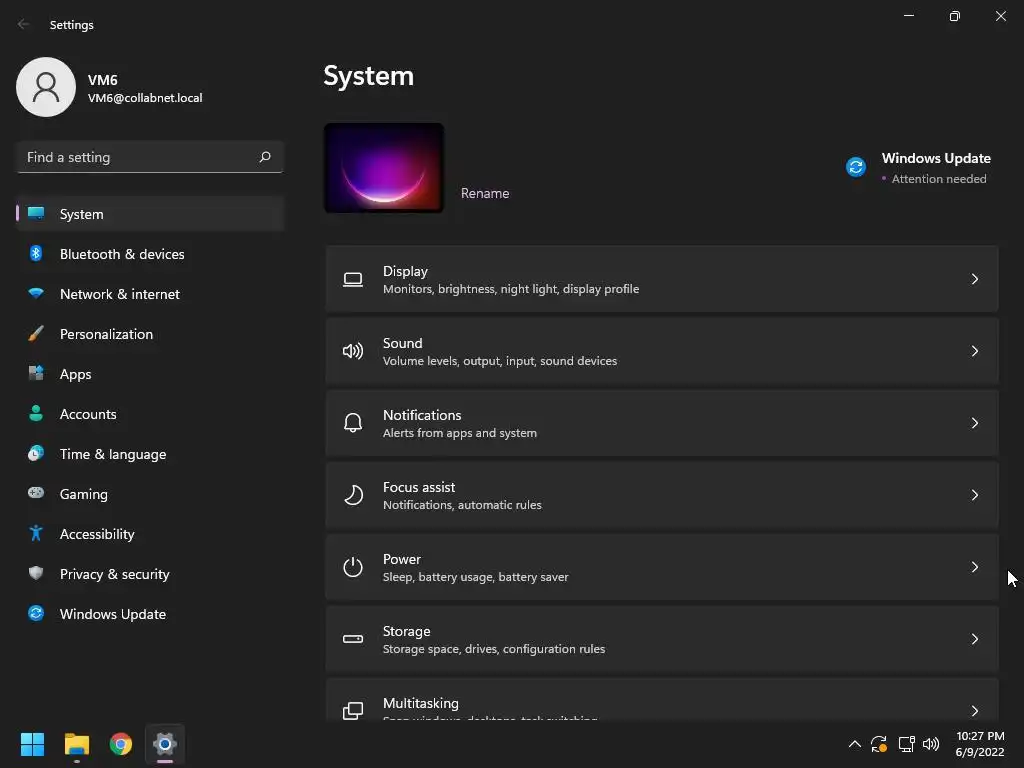Open Accessibility settings
This screenshot has height=768, width=1024.
[150, 534]
